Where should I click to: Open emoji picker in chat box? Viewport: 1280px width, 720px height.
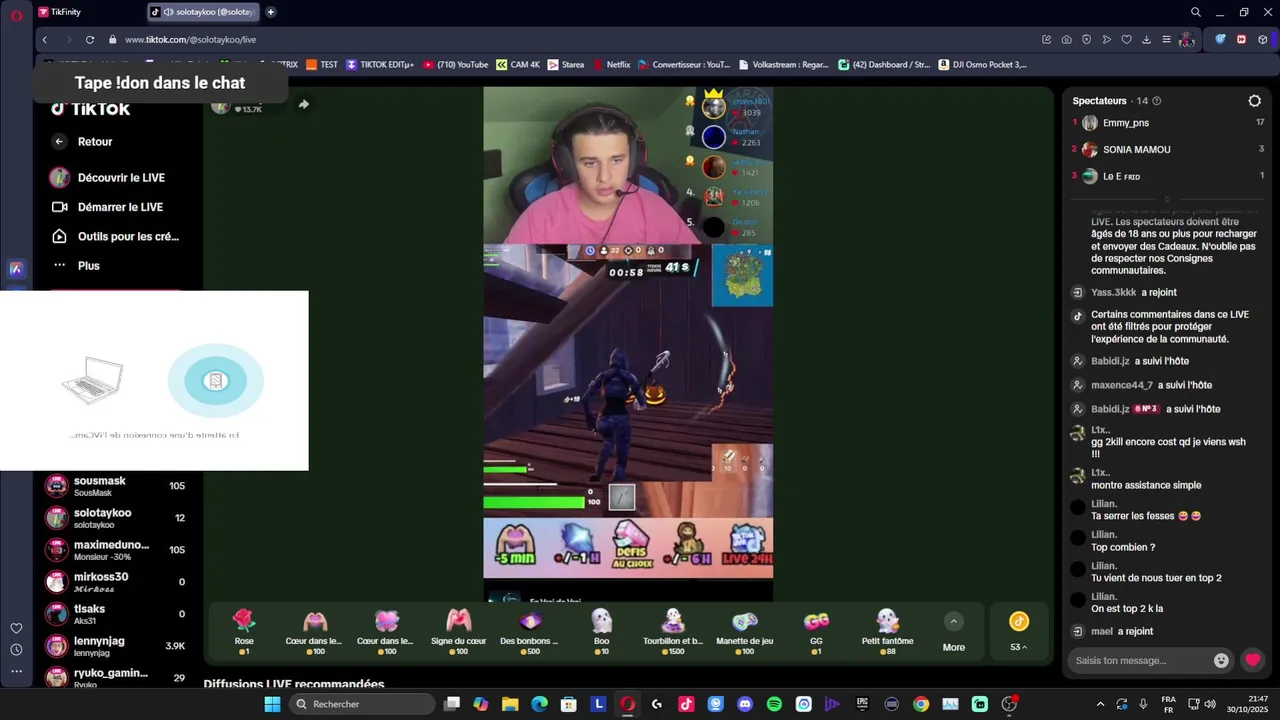(x=1221, y=660)
